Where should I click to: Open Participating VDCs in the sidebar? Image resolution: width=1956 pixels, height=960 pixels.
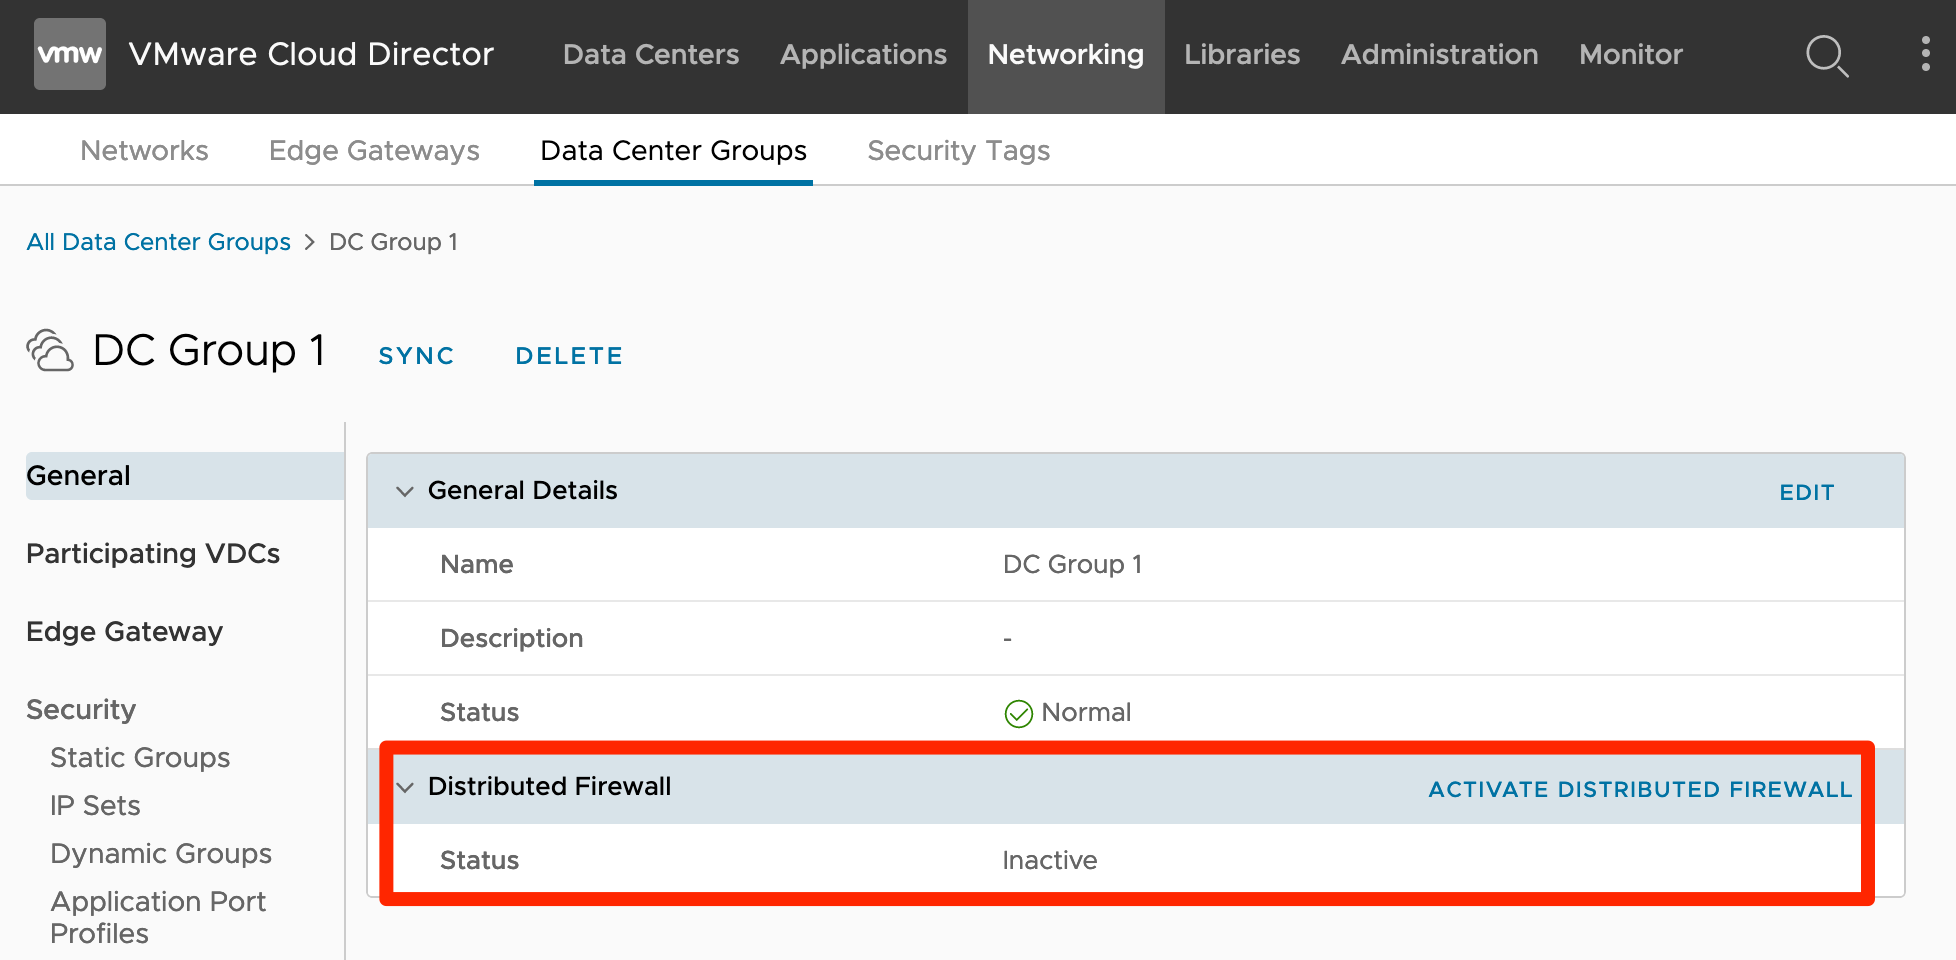[153, 553]
